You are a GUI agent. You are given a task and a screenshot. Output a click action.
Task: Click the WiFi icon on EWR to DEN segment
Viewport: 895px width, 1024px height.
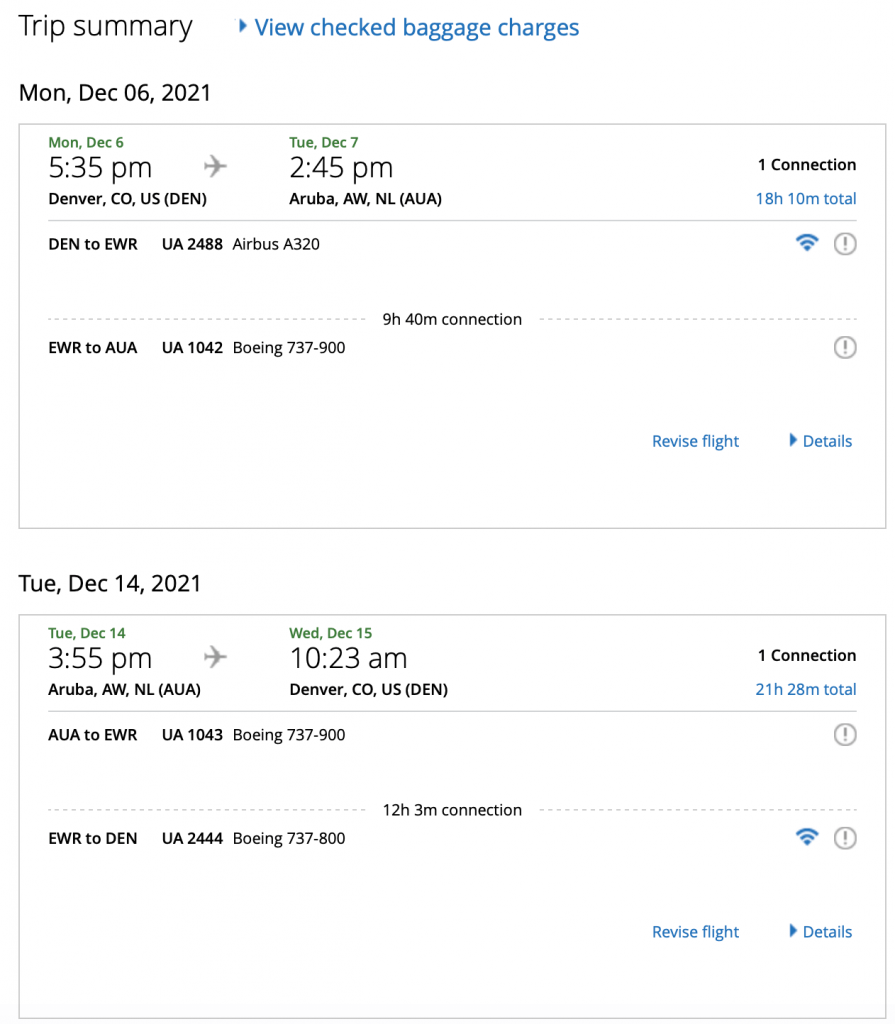click(807, 837)
